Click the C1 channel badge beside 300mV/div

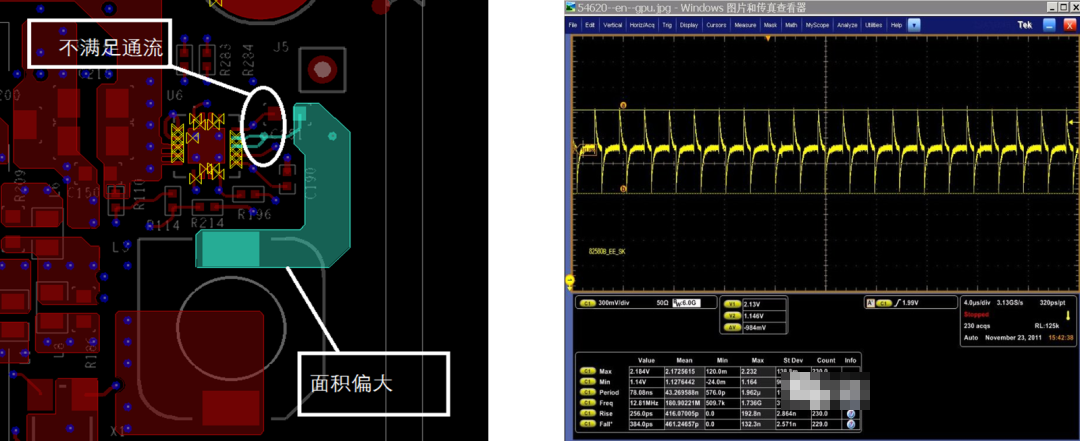click(x=587, y=301)
